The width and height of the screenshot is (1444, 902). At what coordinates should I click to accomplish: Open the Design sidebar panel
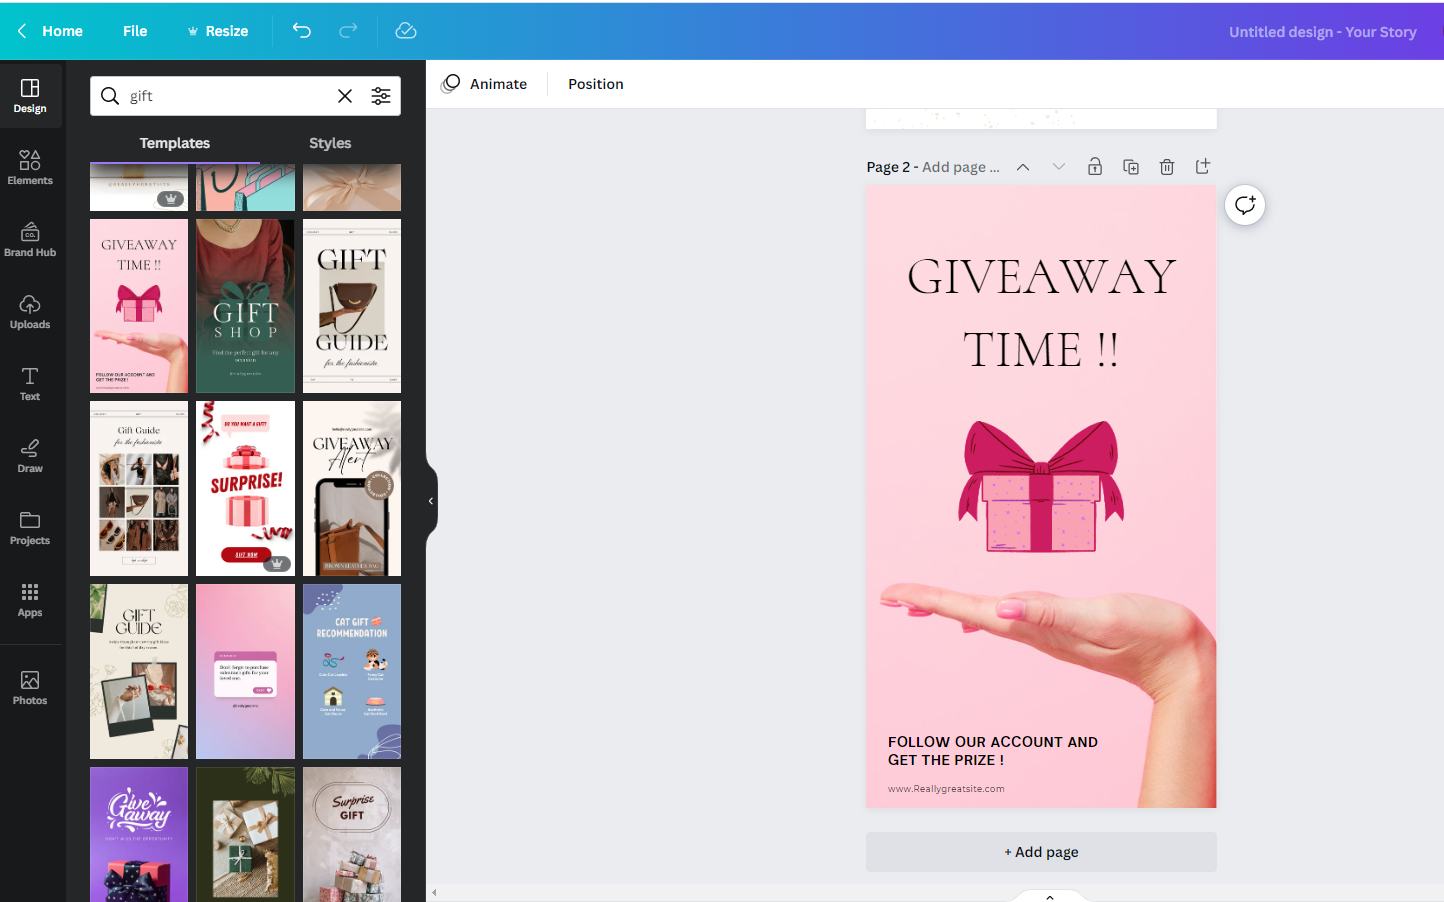click(x=30, y=96)
